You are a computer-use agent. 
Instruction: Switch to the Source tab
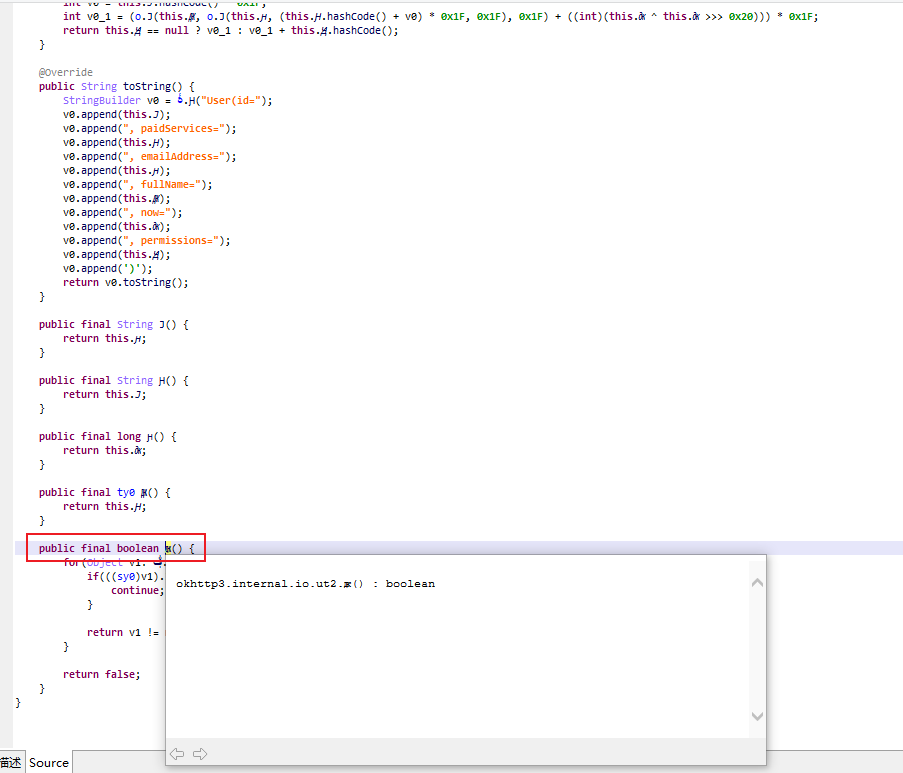(49, 762)
